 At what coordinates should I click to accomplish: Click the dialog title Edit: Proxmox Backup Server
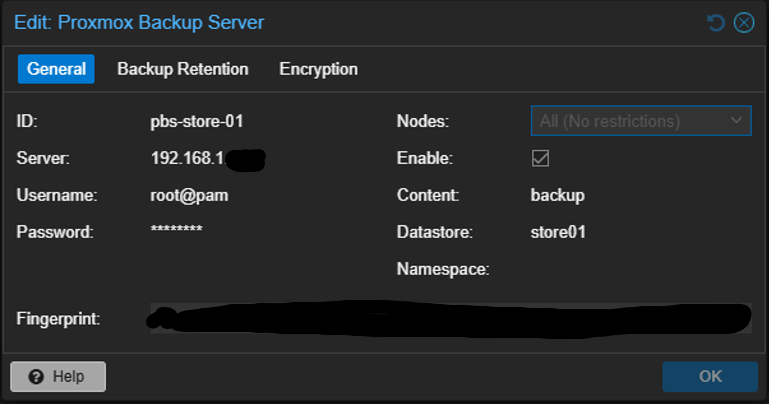coord(139,22)
